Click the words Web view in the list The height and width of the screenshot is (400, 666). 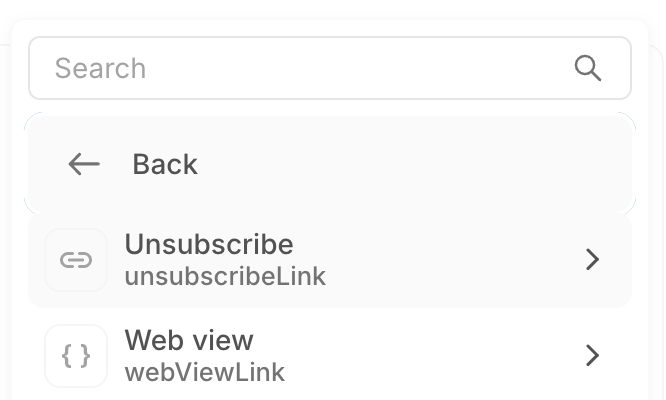(189, 340)
